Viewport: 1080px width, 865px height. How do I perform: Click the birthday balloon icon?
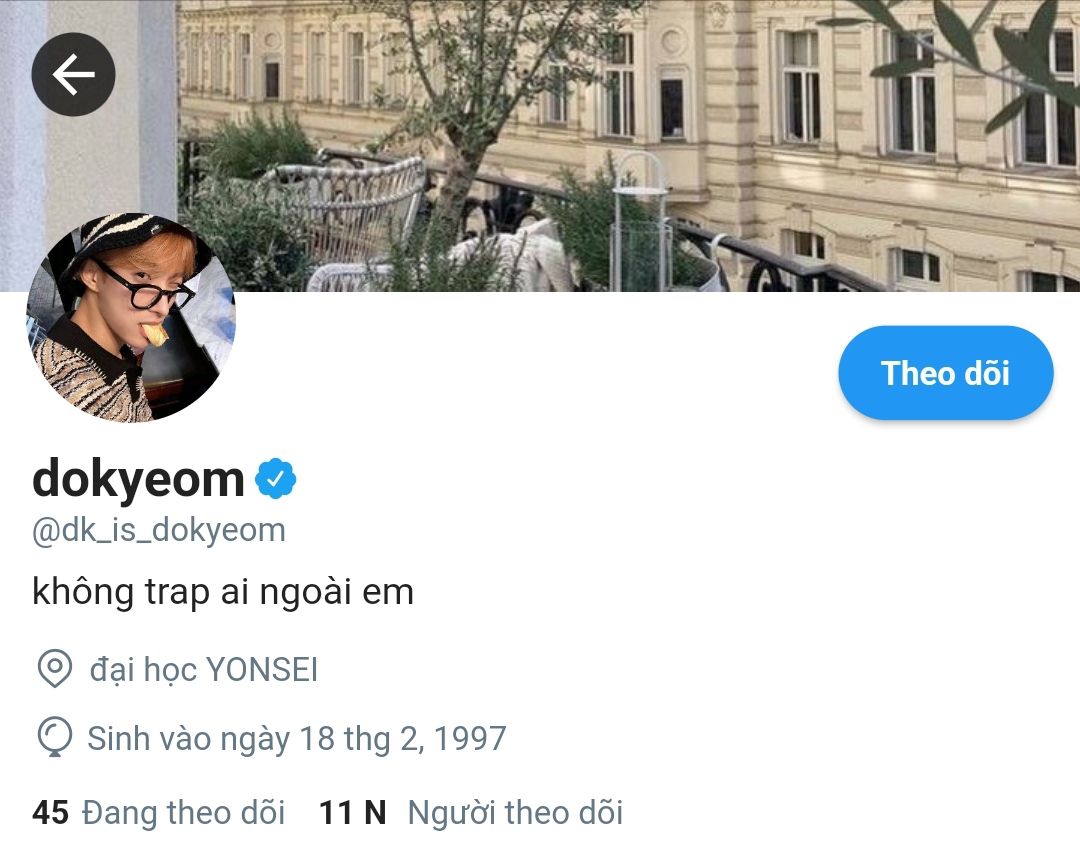[54, 737]
